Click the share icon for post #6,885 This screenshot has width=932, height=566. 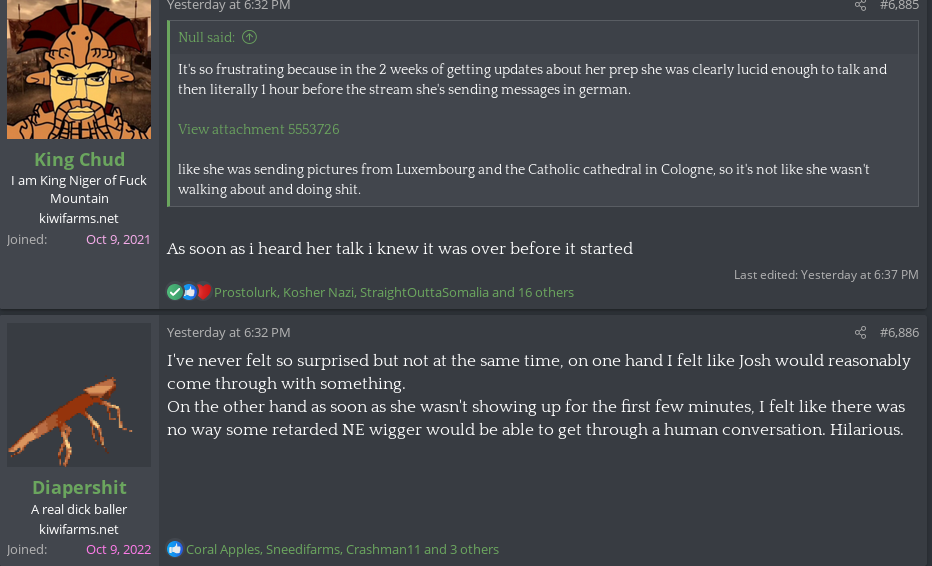[860, 6]
